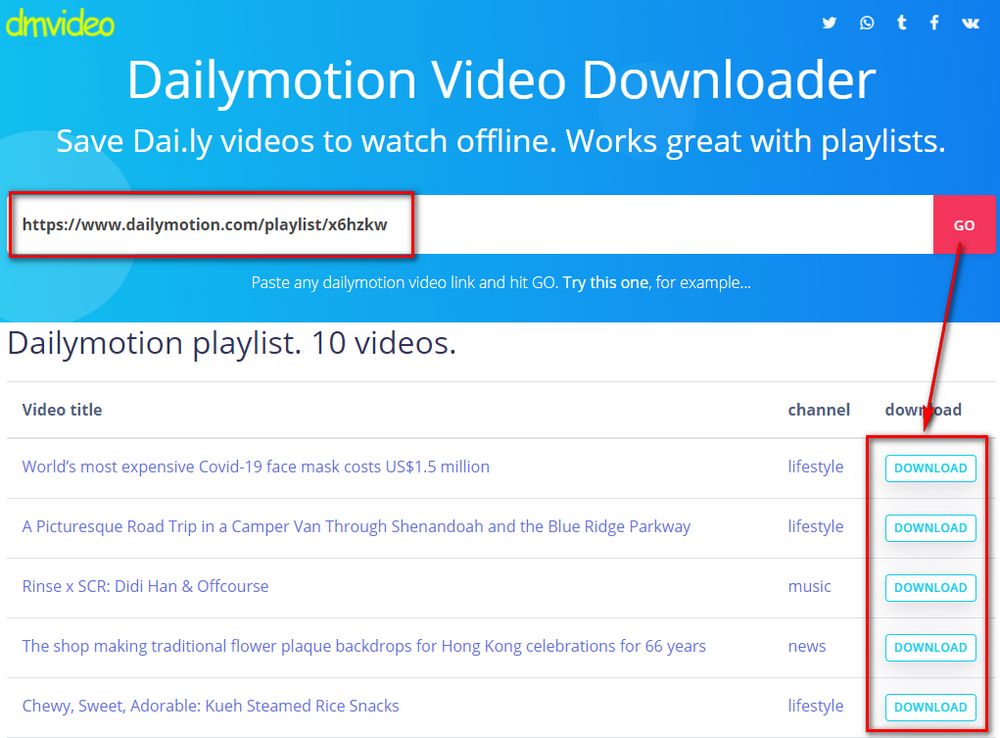The image size is (1000, 738).
Task: Open "Rinse x SCR: Didi Han & Offcourse"
Action: click(145, 587)
